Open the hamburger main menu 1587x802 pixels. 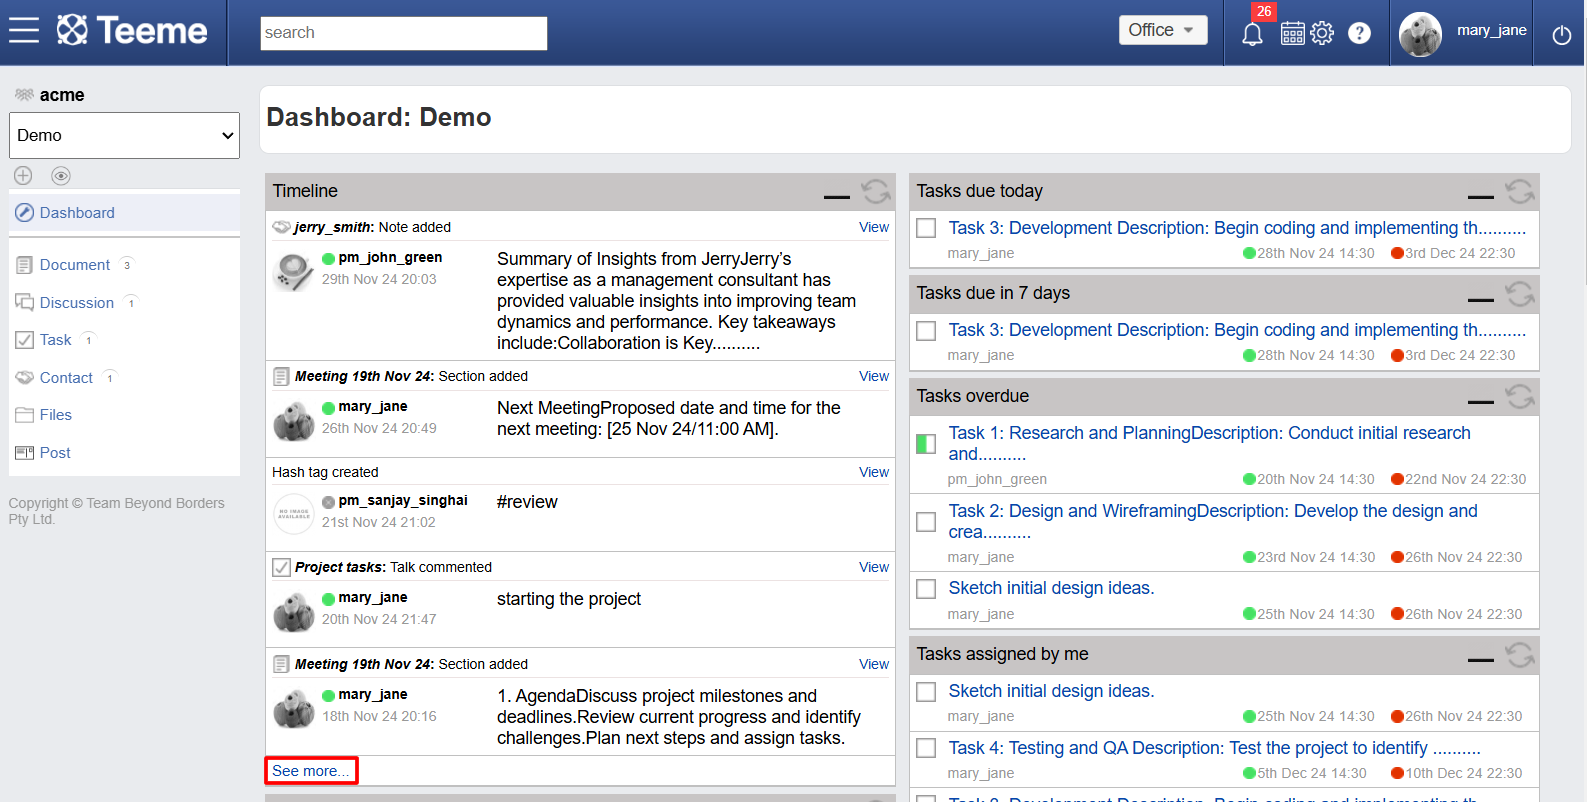(x=24, y=31)
